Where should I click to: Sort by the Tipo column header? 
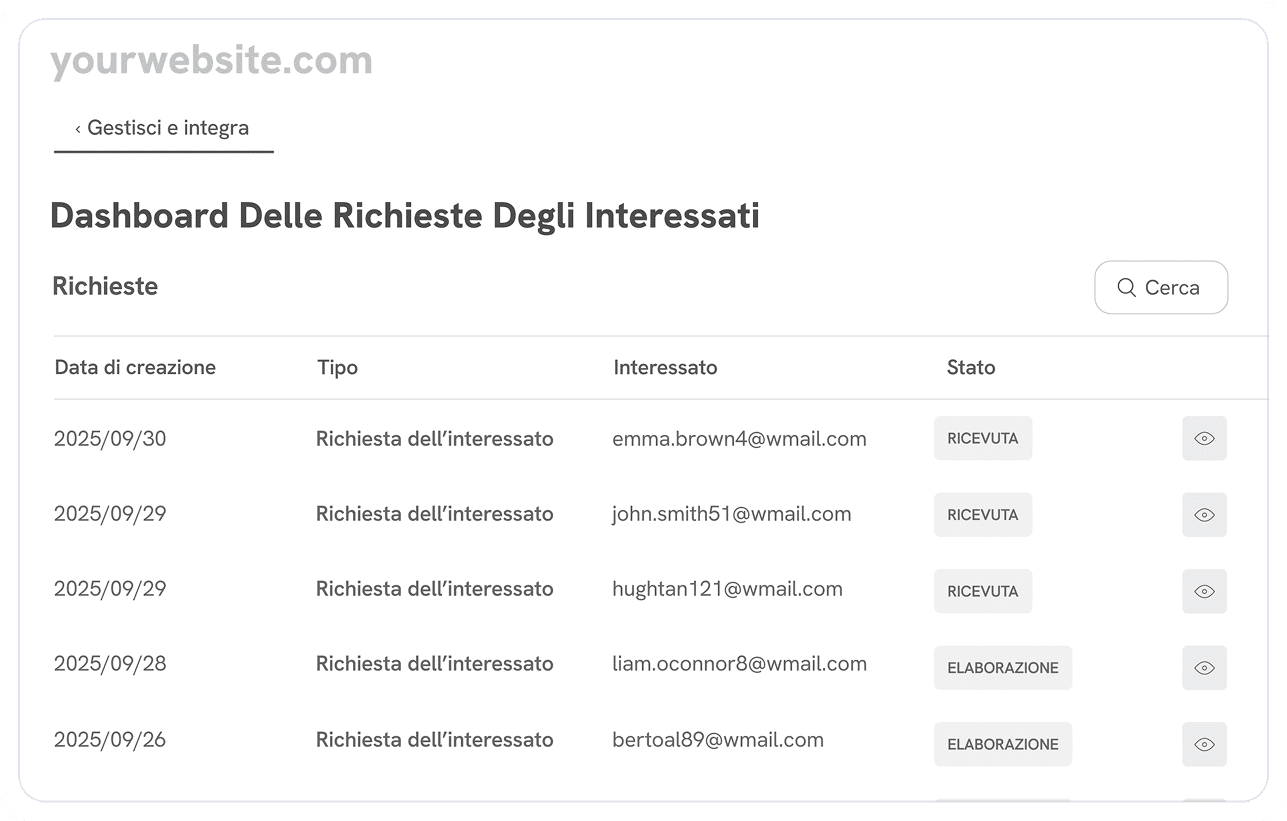coord(337,367)
